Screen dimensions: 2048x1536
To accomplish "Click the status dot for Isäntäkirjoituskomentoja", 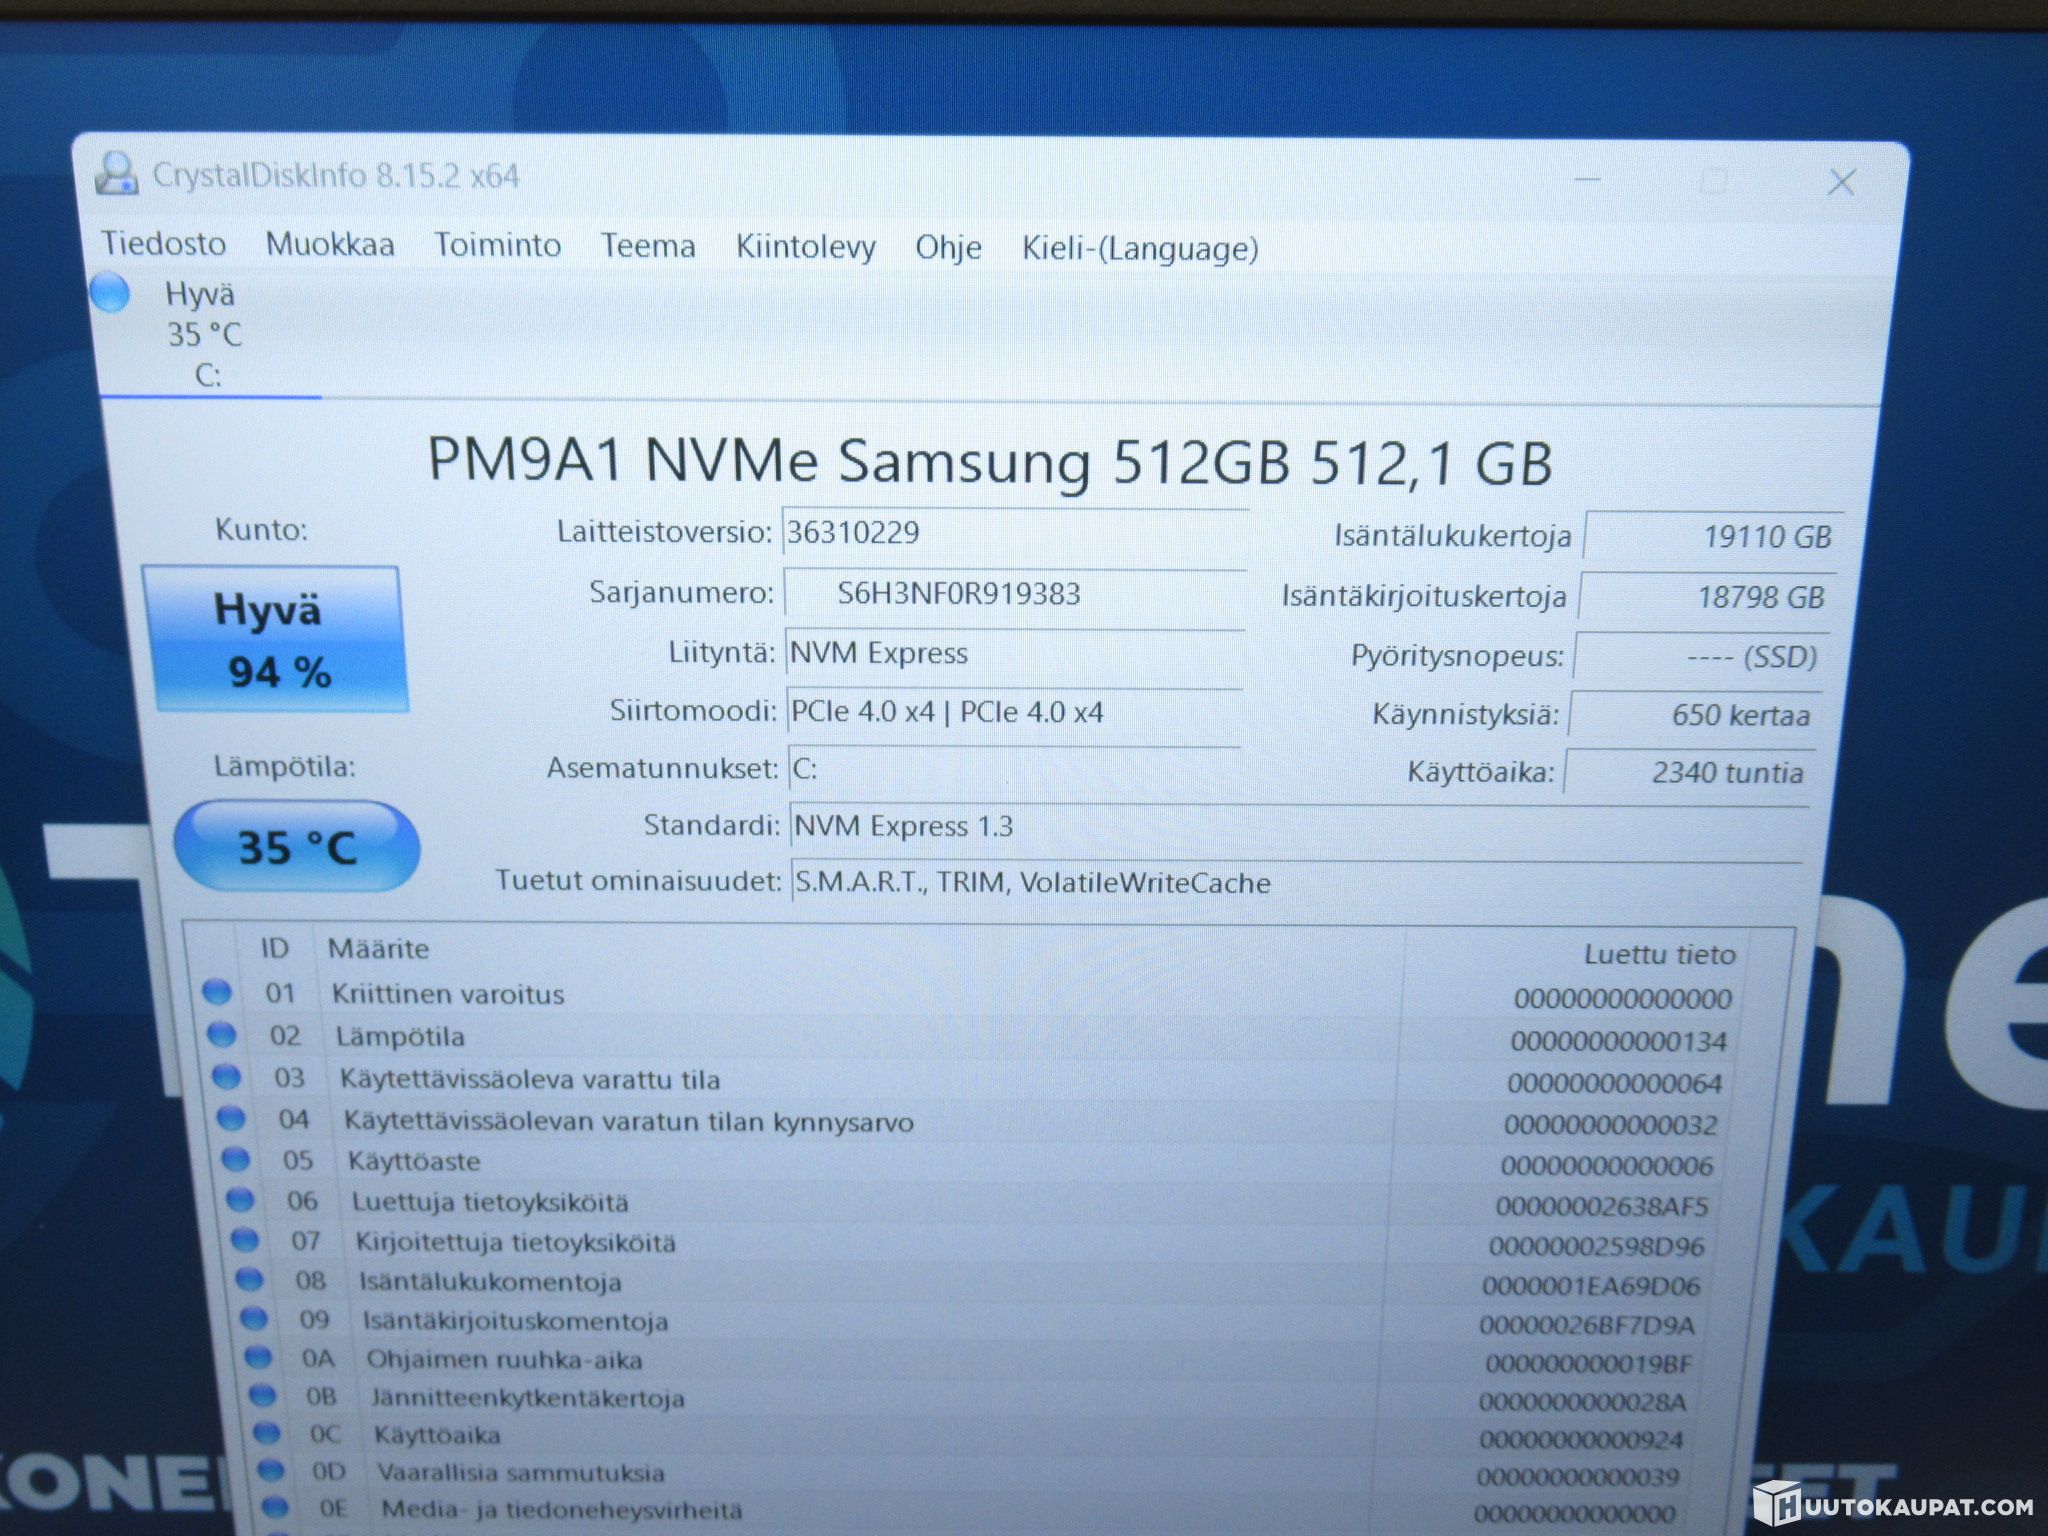I will [x=254, y=1319].
